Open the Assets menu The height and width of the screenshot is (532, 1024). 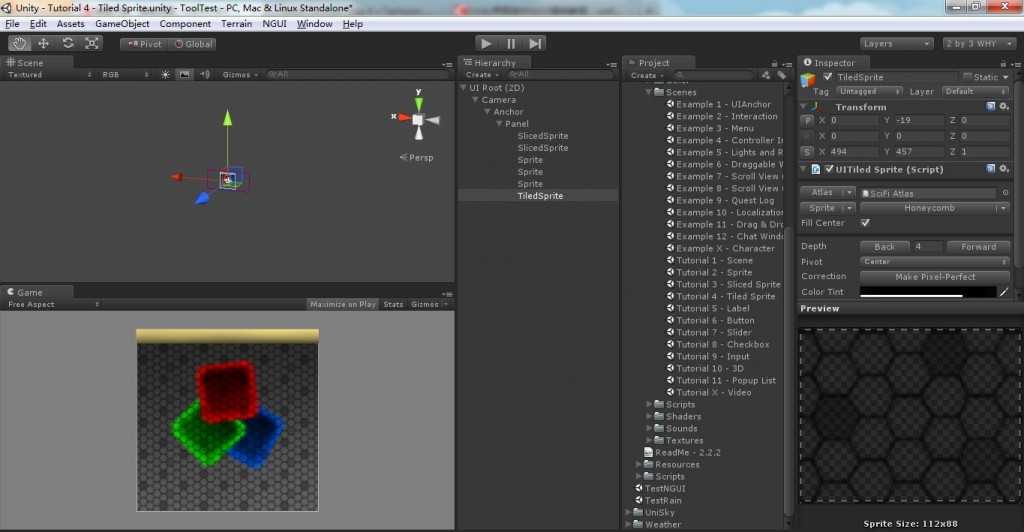(x=71, y=24)
